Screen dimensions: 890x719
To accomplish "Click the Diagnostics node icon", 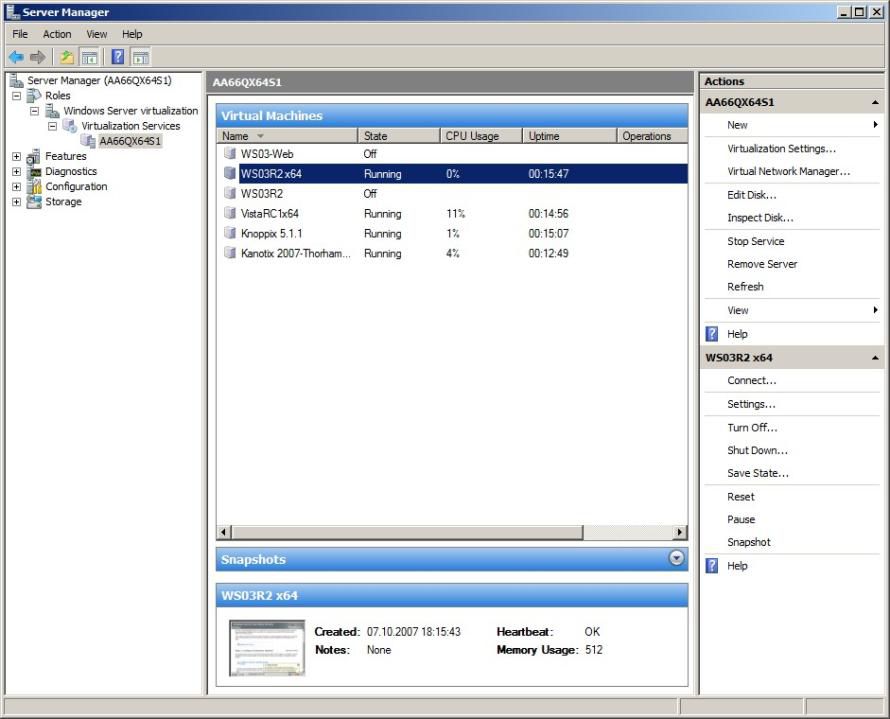I will click(x=35, y=171).
